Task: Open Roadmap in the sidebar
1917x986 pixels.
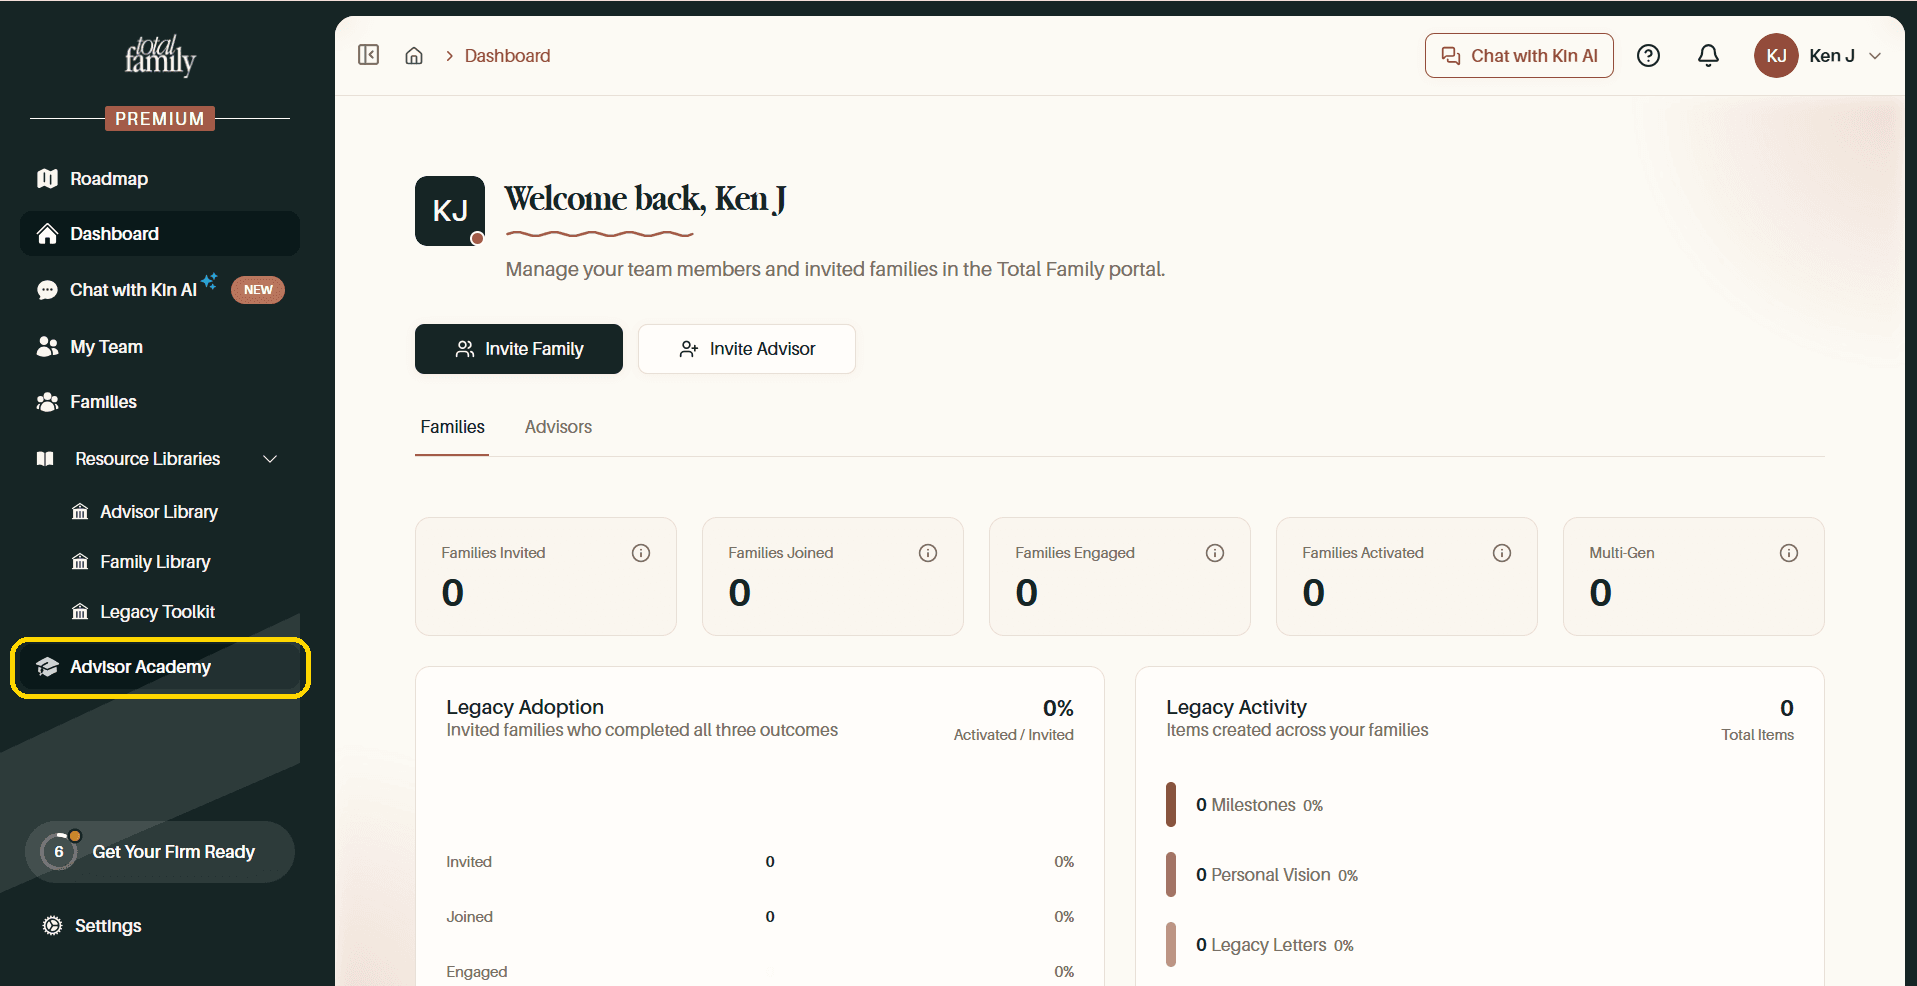Action: point(160,179)
